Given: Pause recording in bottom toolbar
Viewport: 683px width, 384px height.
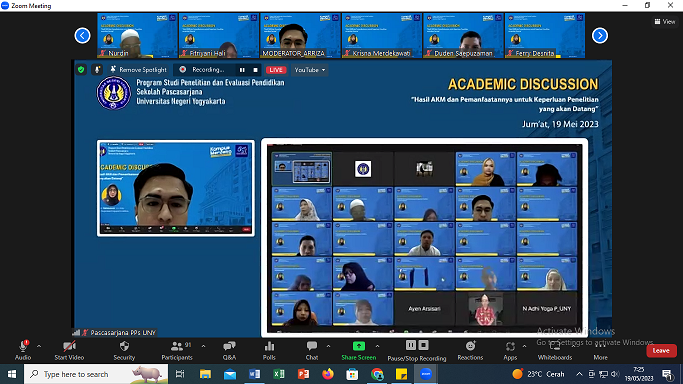Looking at the screenshot, I should click(x=410, y=345).
